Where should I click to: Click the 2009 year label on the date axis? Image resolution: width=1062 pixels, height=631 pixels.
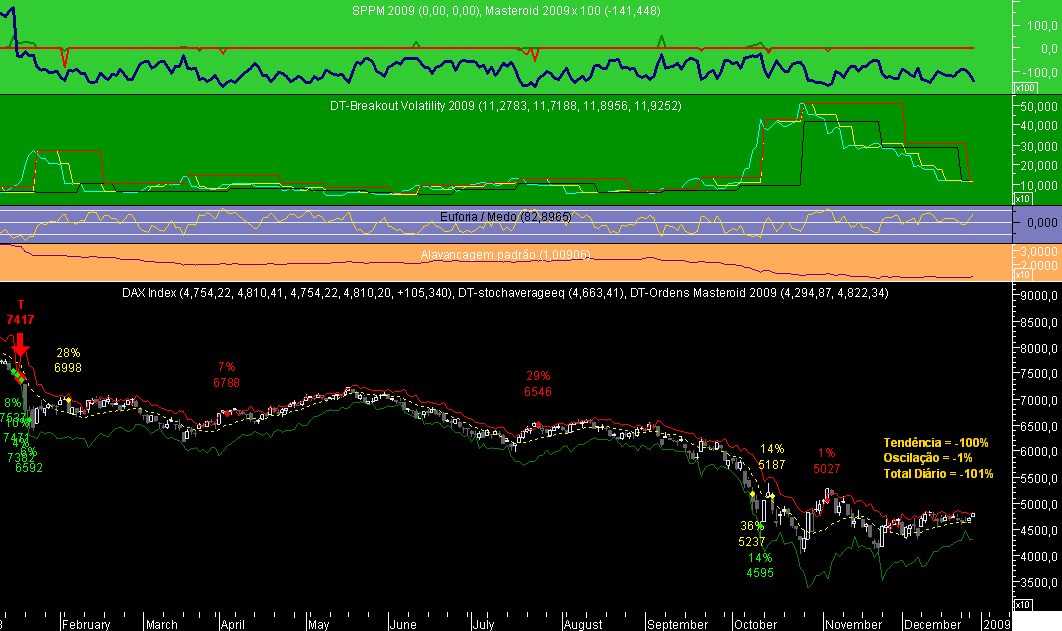click(x=996, y=624)
